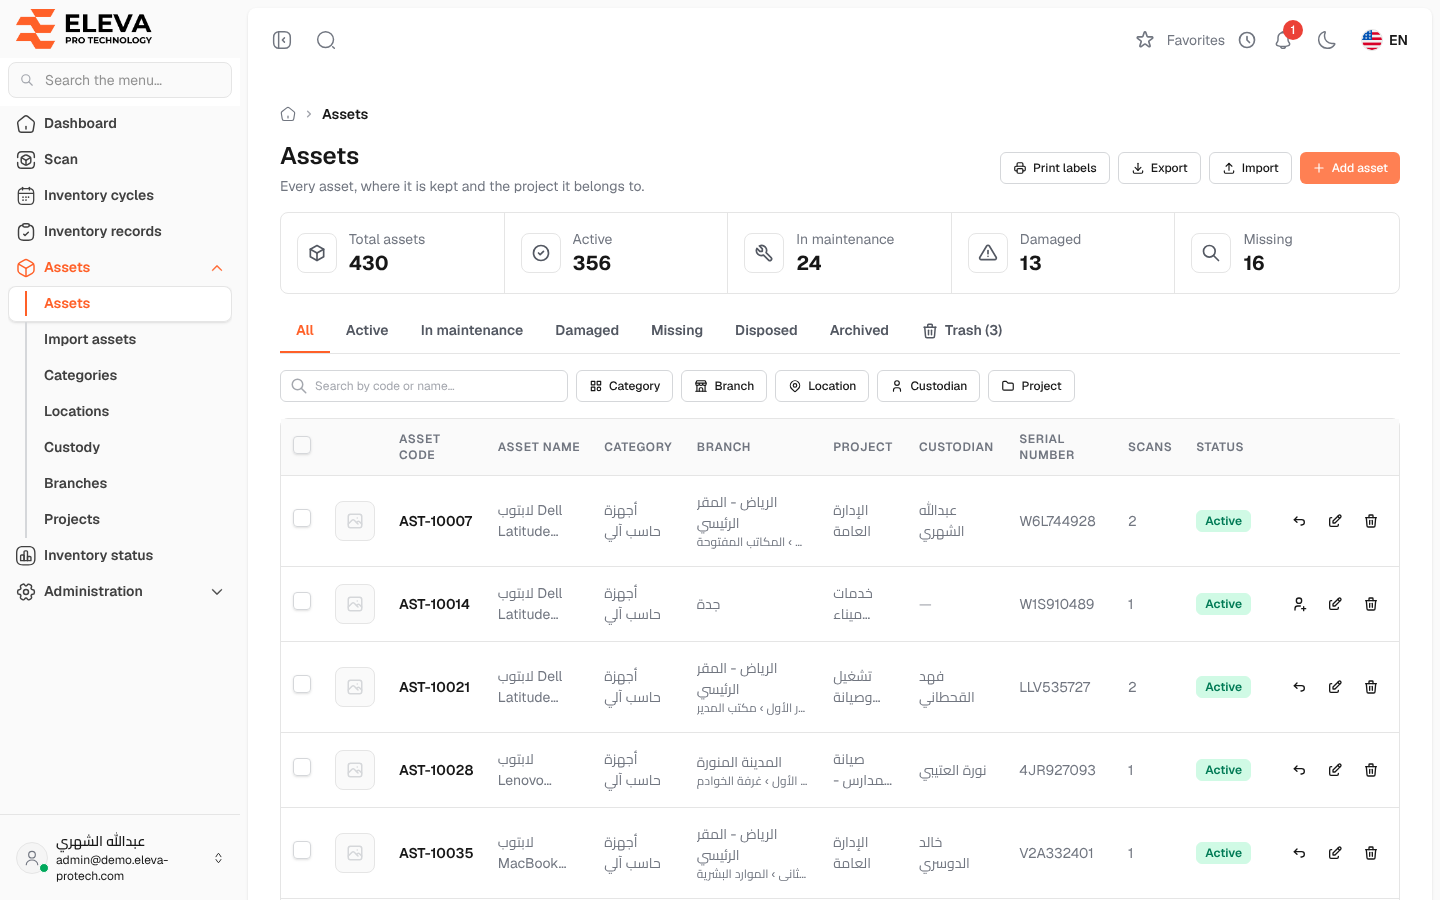This screenshot has height=900, width=1440.
Task: Open the notifications bell
Action: 1283,40
